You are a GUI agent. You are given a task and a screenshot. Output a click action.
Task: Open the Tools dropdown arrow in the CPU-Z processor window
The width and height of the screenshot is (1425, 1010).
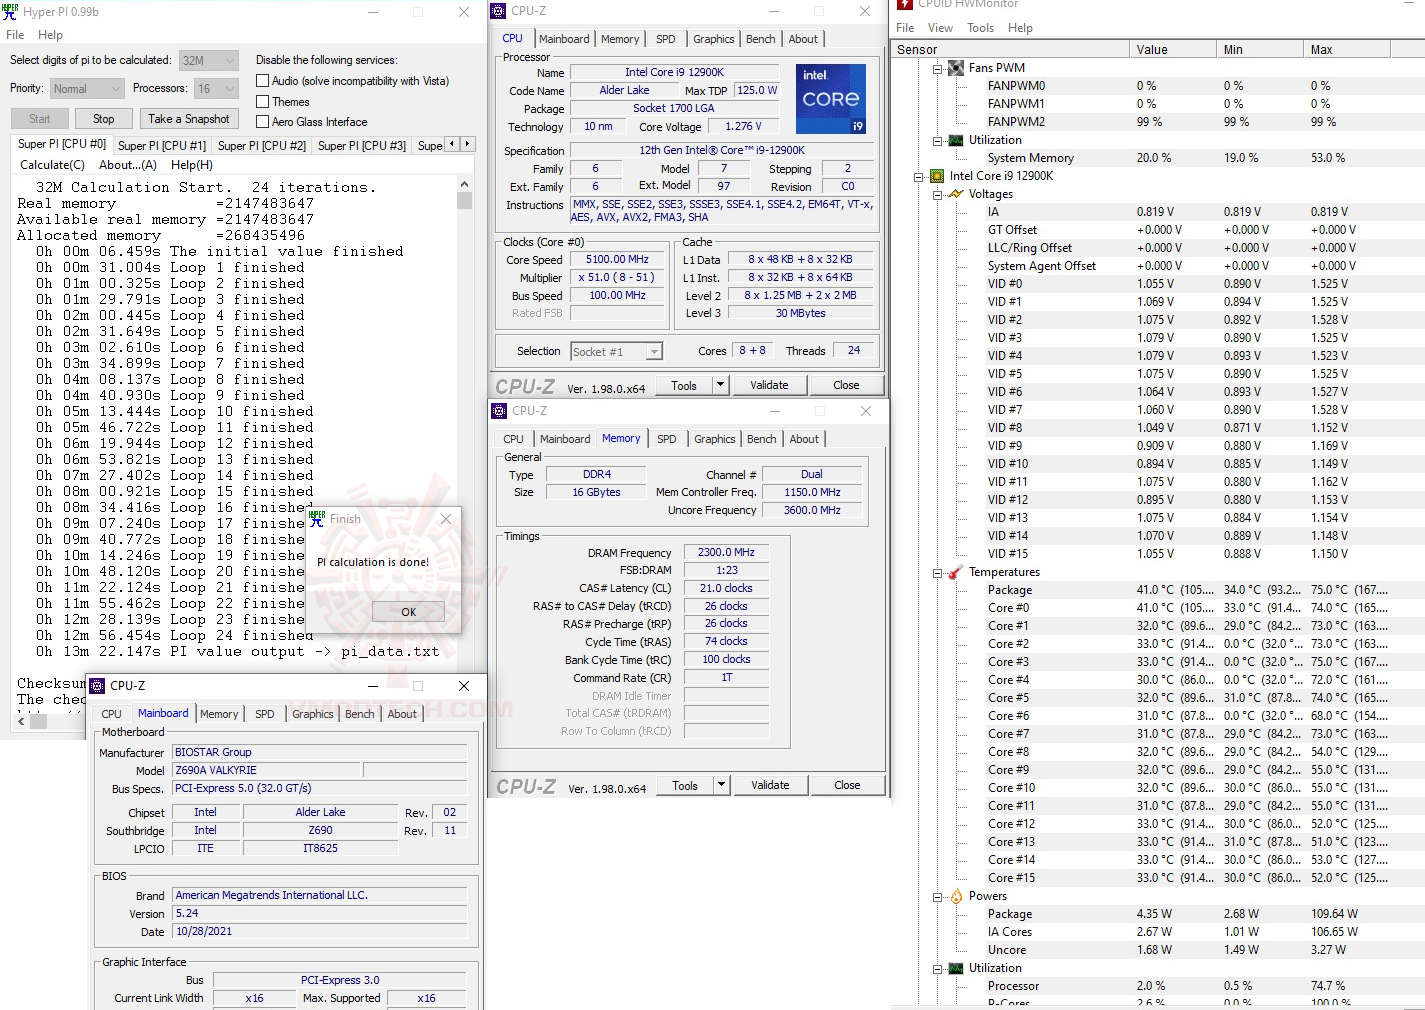click(x=720, y=385)
